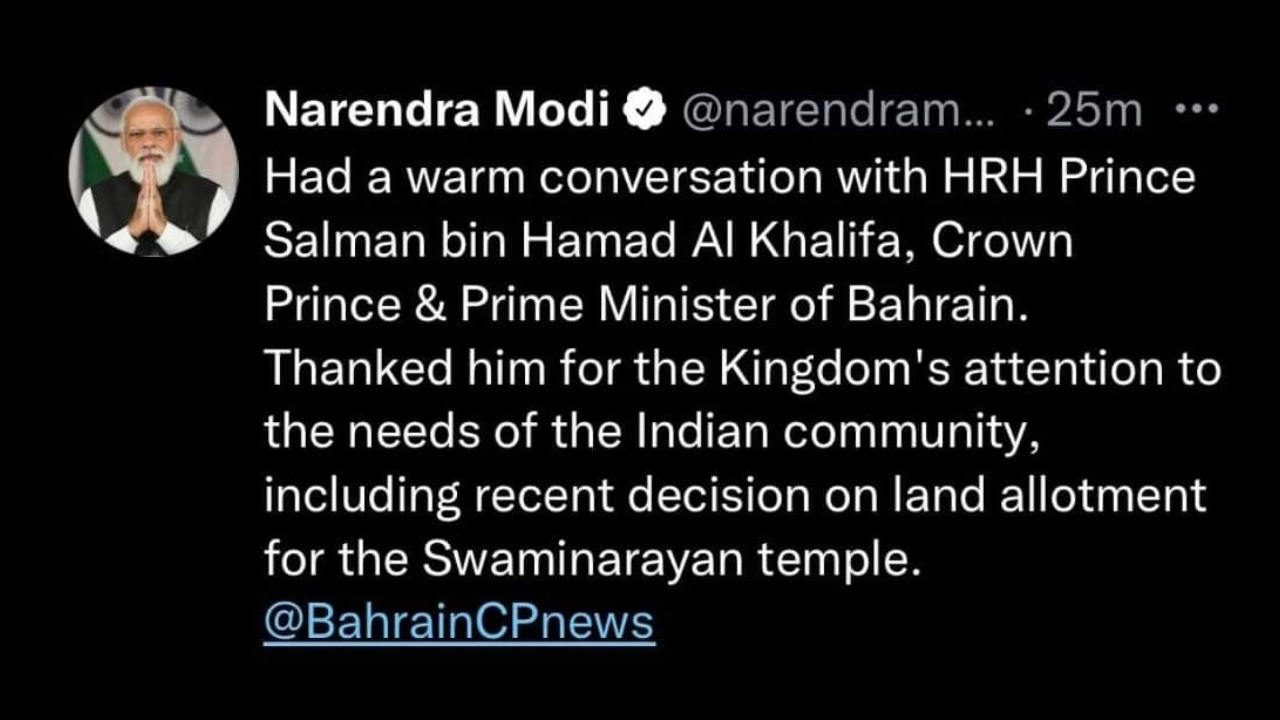
Task: Click the line "Prince & Prime Minister of Bahrain."
Action: click(x=646, y=305)
